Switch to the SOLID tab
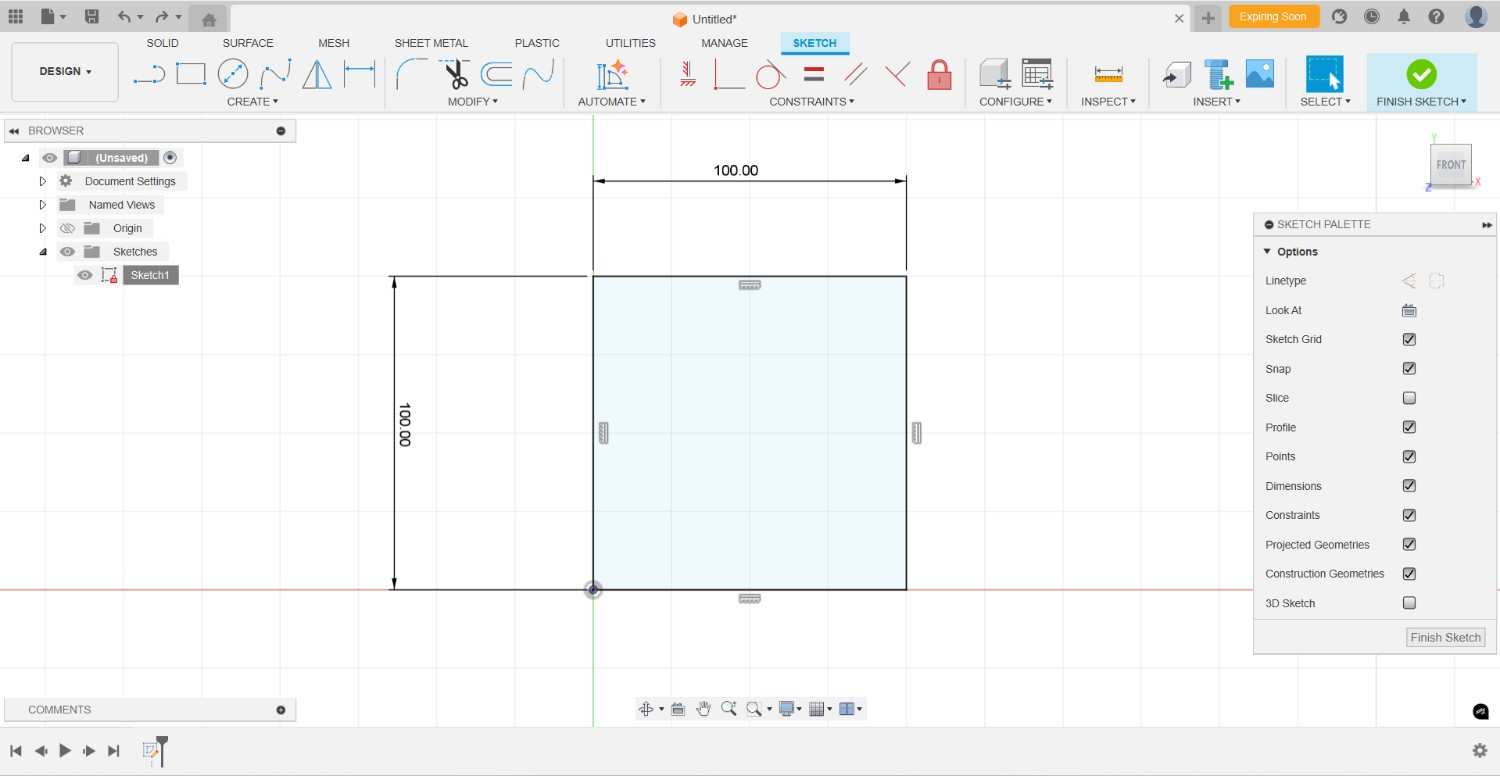 click(x=163, y=43)
